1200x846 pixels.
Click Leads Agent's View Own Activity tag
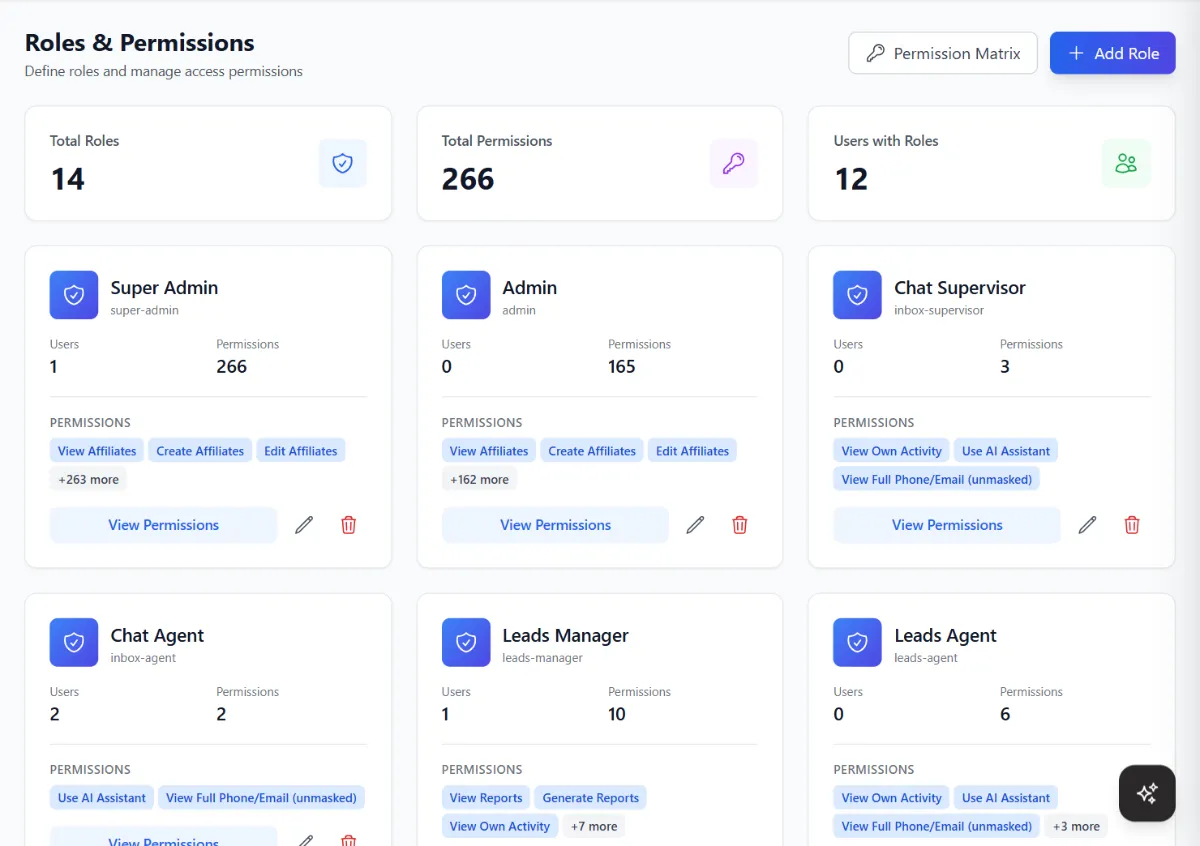pyautogui.click(x=891, y=798)
